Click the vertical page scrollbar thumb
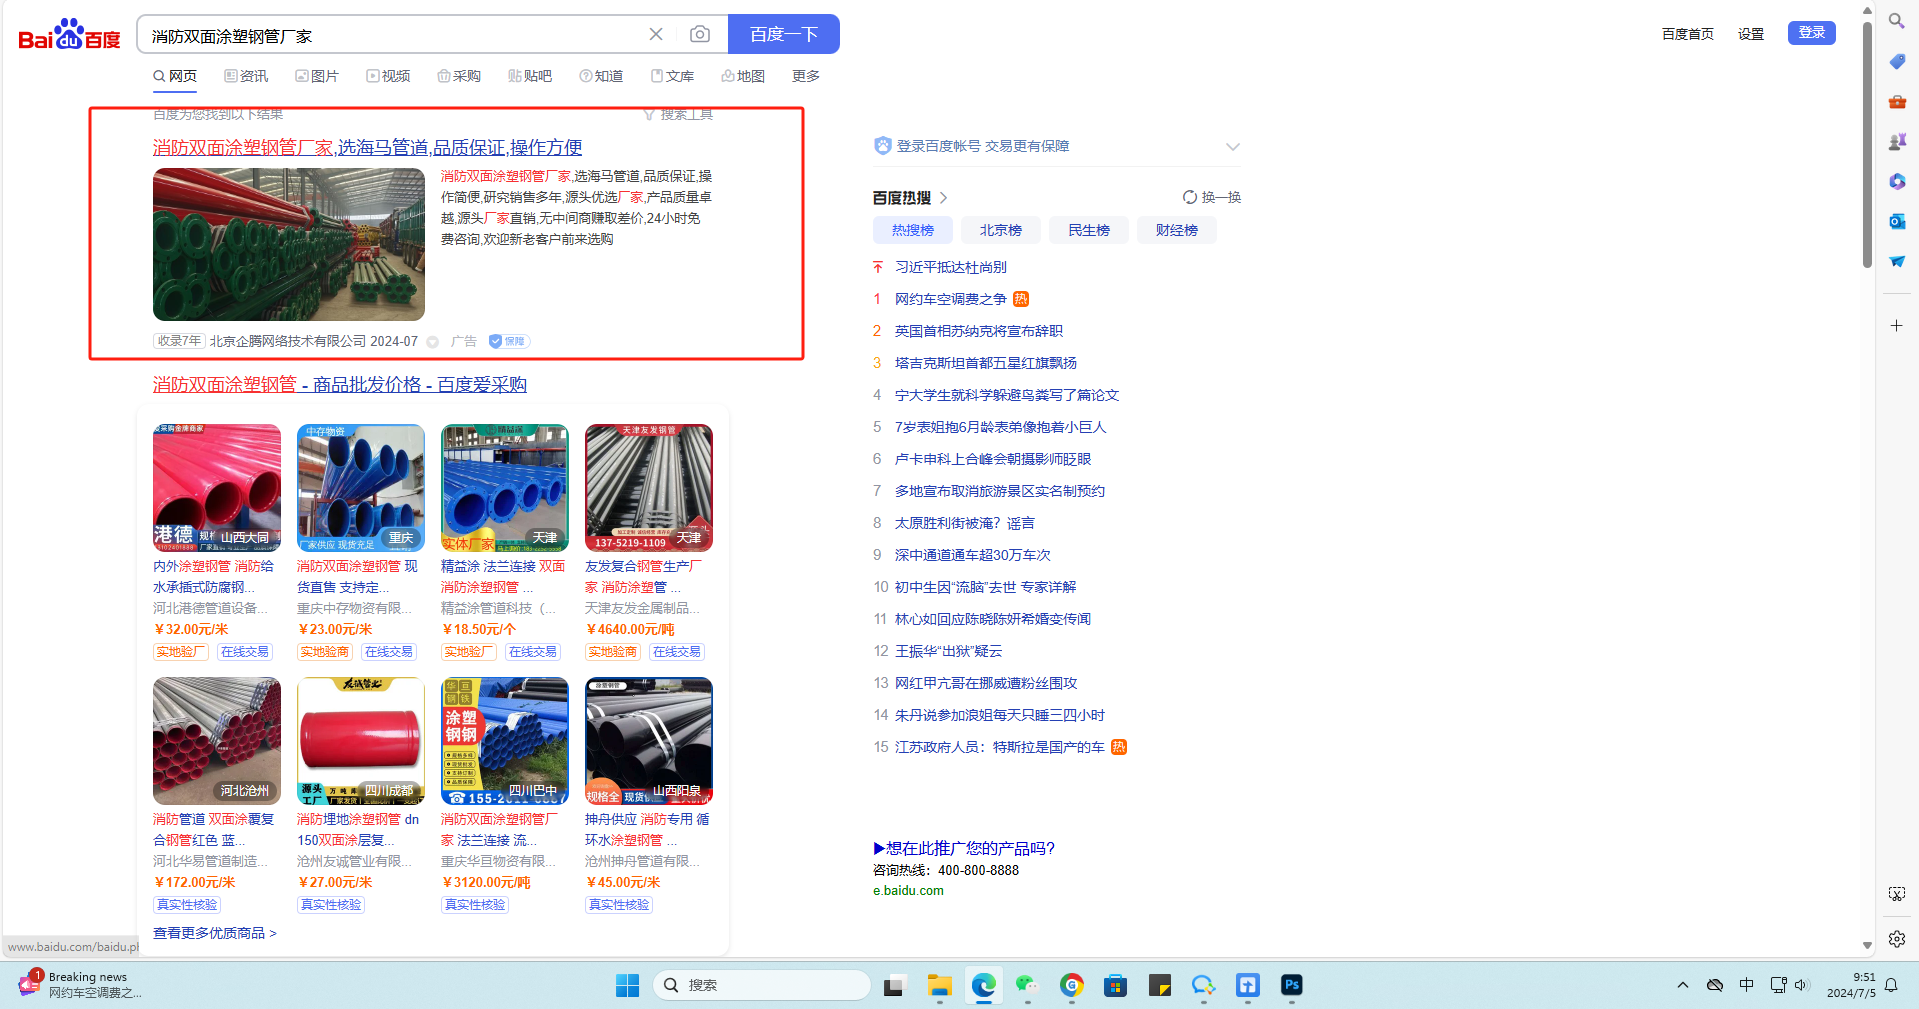 (1867, 145)
